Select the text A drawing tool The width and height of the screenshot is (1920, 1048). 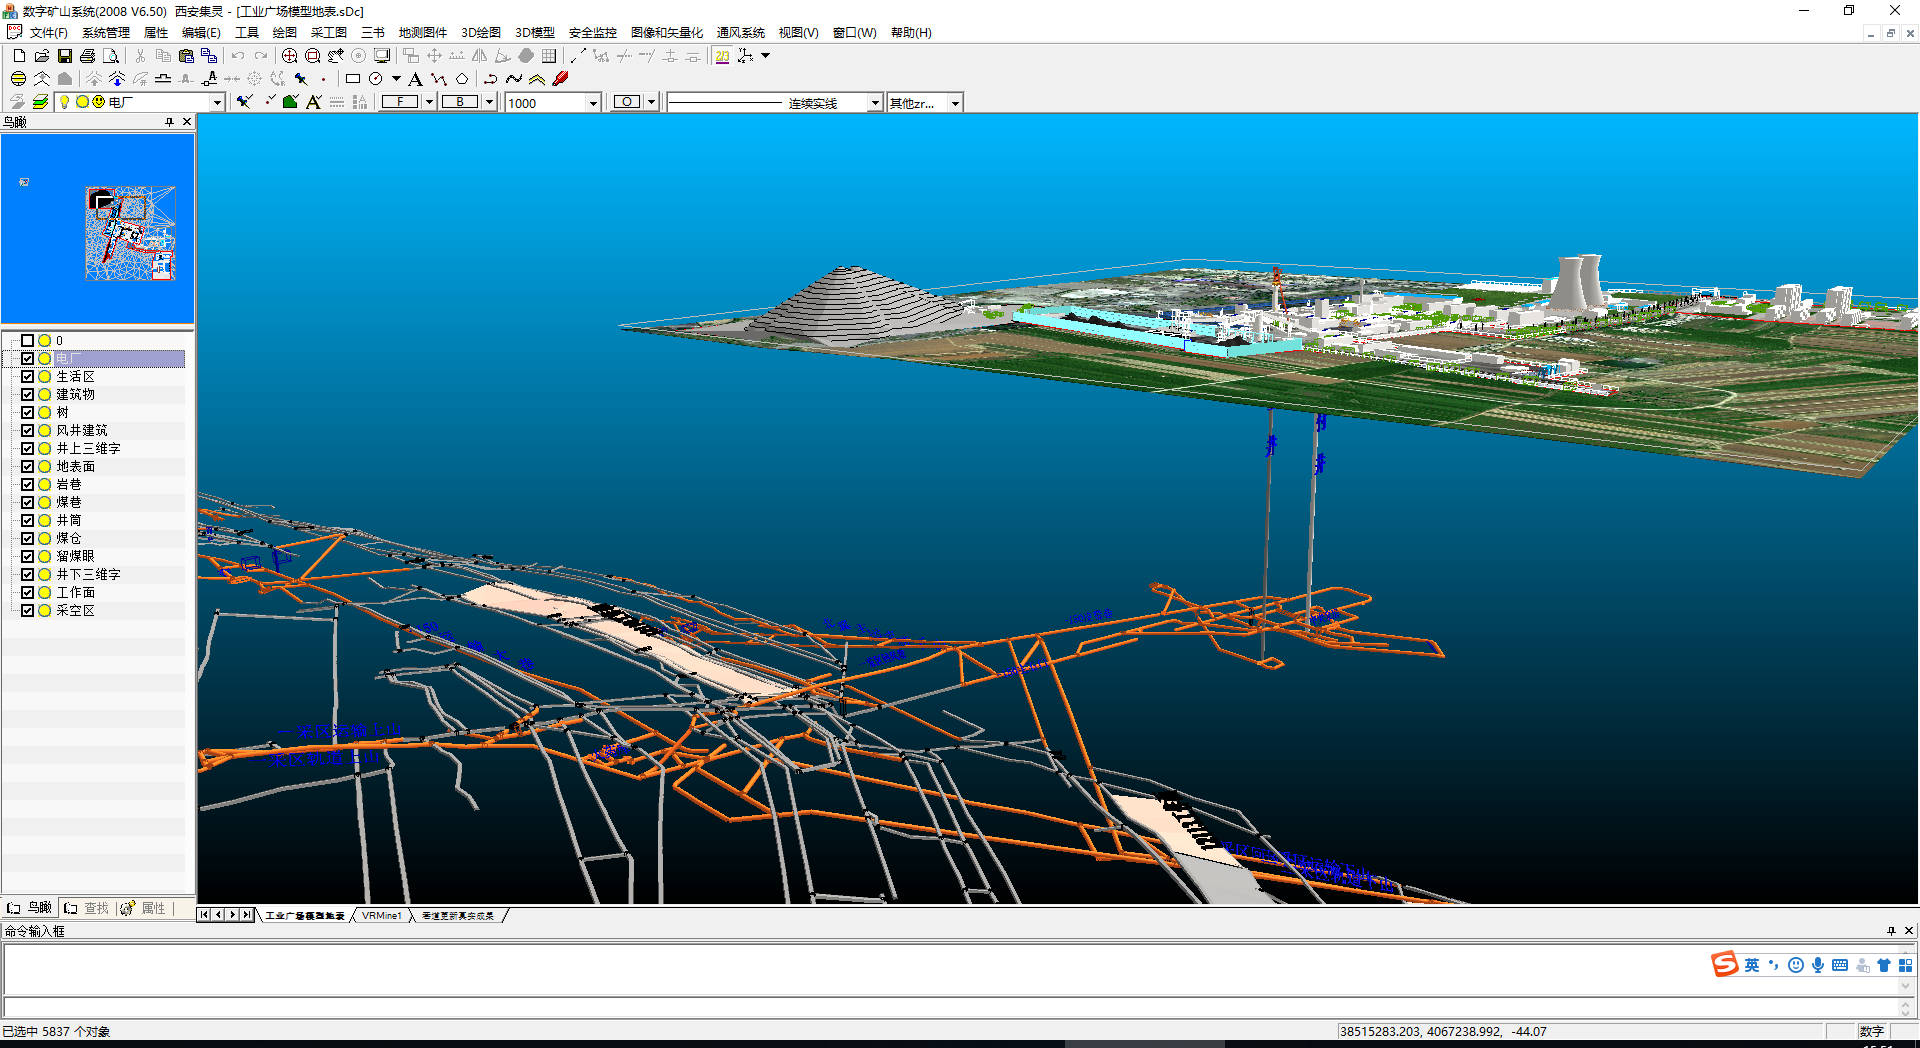tap(415, 79)
